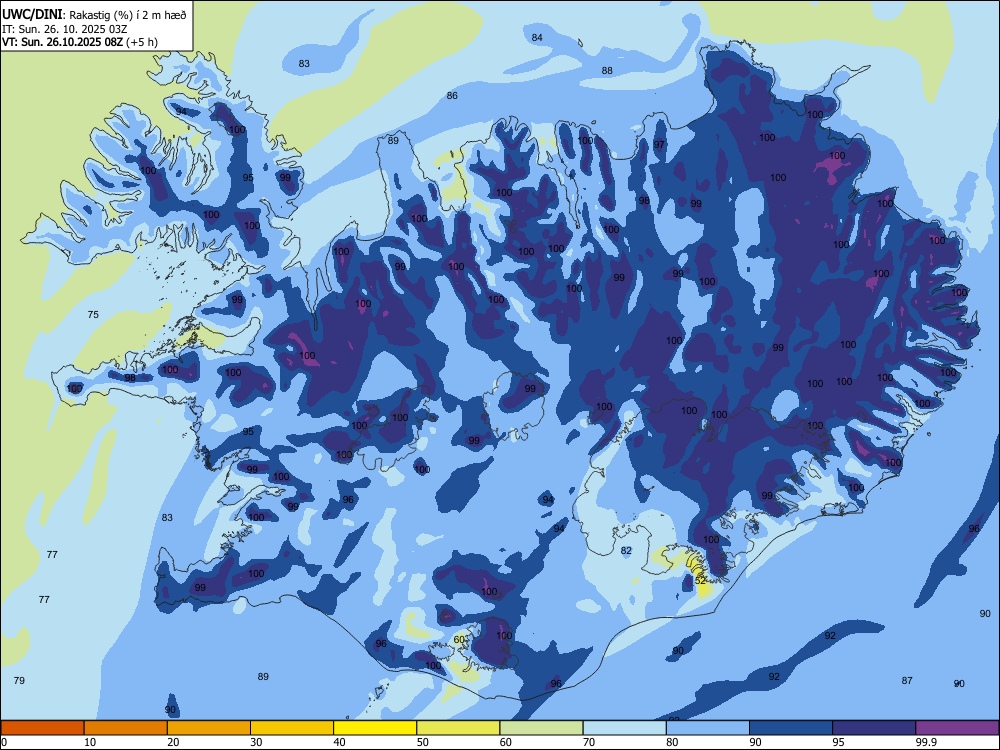Select the orange 10–20 legend color block
This screenshot has width=1000, height=750.
(x=126, y=728)
